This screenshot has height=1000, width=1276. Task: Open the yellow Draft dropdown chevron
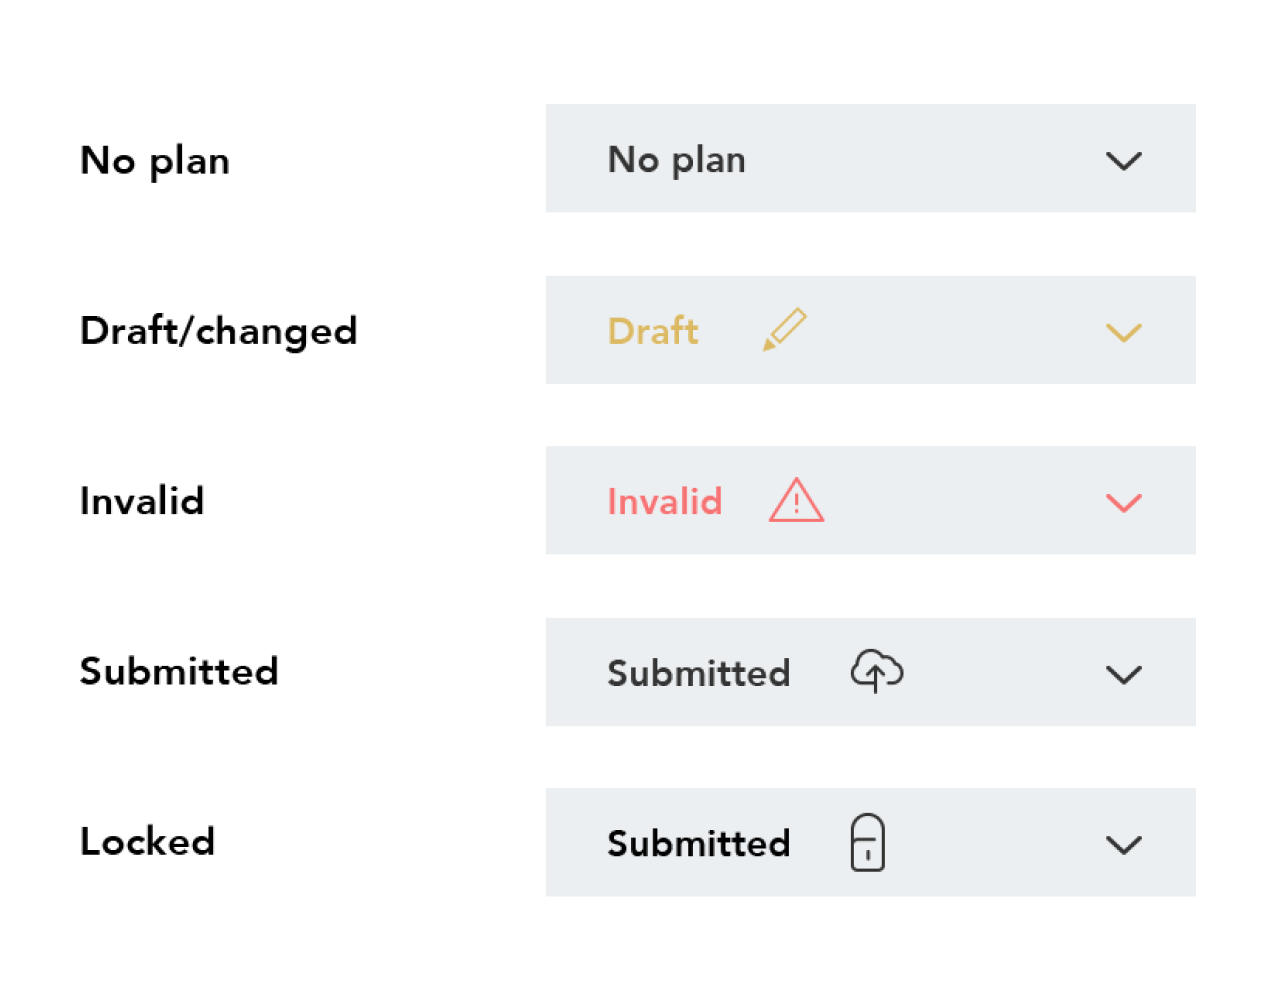[1123, 332]
